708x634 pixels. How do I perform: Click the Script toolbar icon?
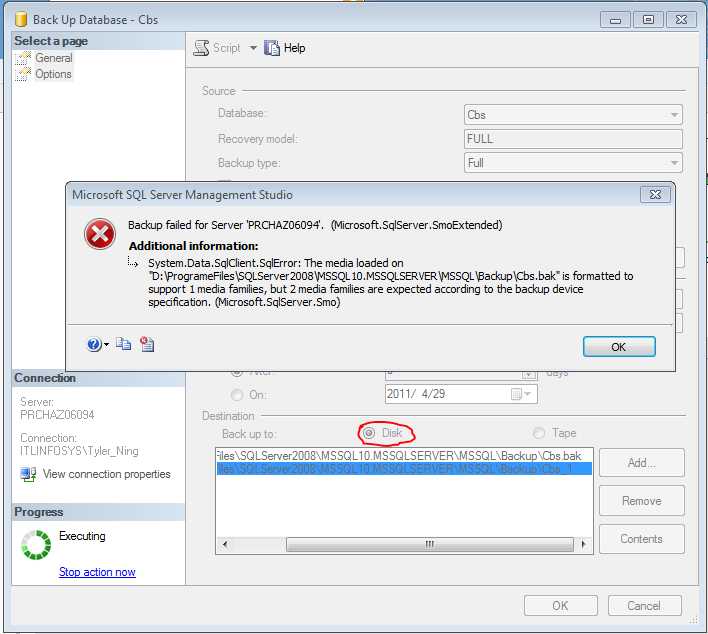coord(201,48)
